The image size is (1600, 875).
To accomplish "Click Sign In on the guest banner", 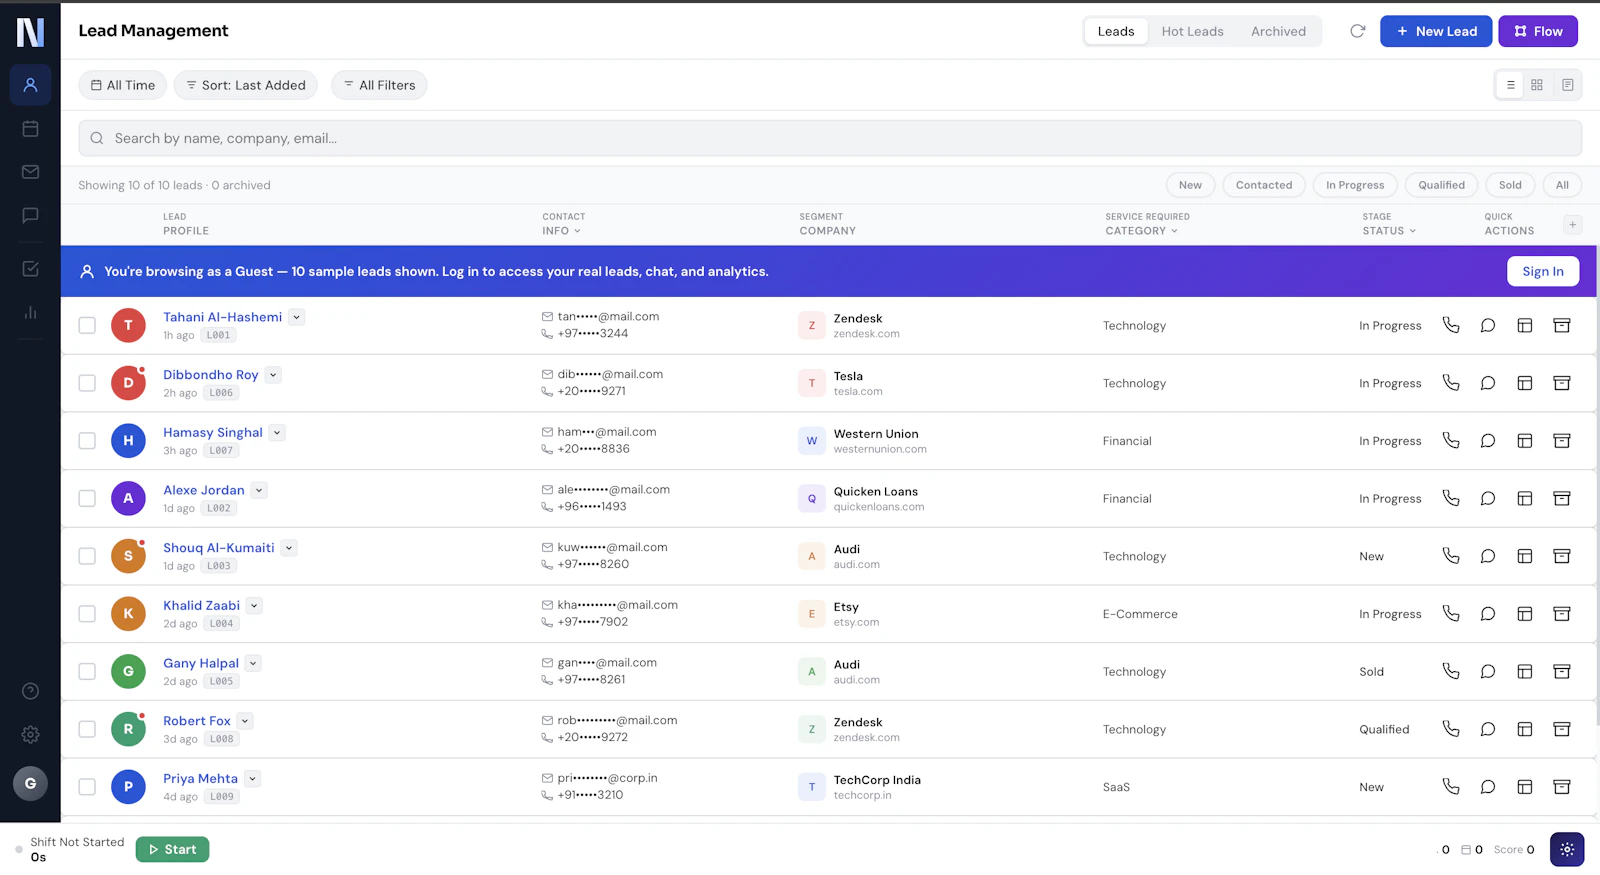I will click(1543, 271).
